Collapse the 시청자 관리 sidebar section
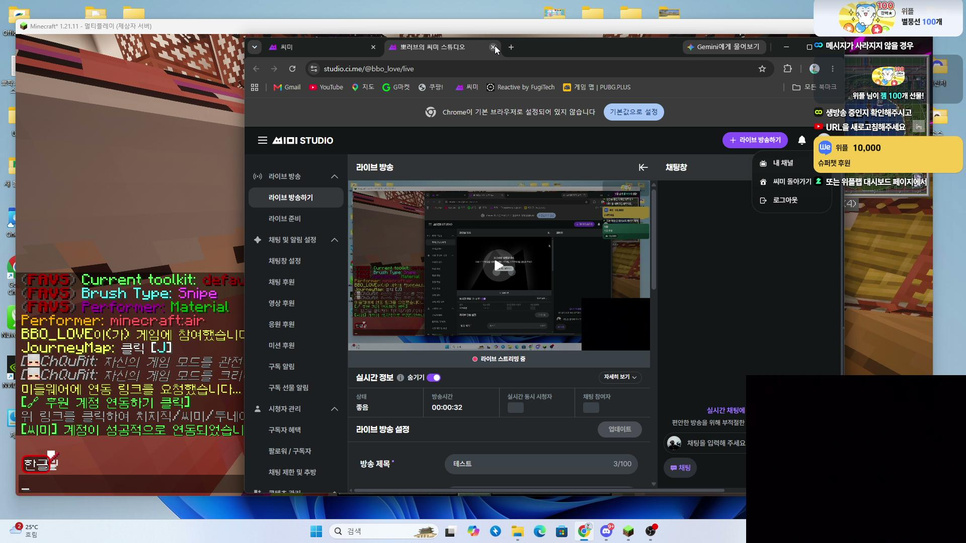This screenshot has width=966, height=543. click(x=335, y=409)
